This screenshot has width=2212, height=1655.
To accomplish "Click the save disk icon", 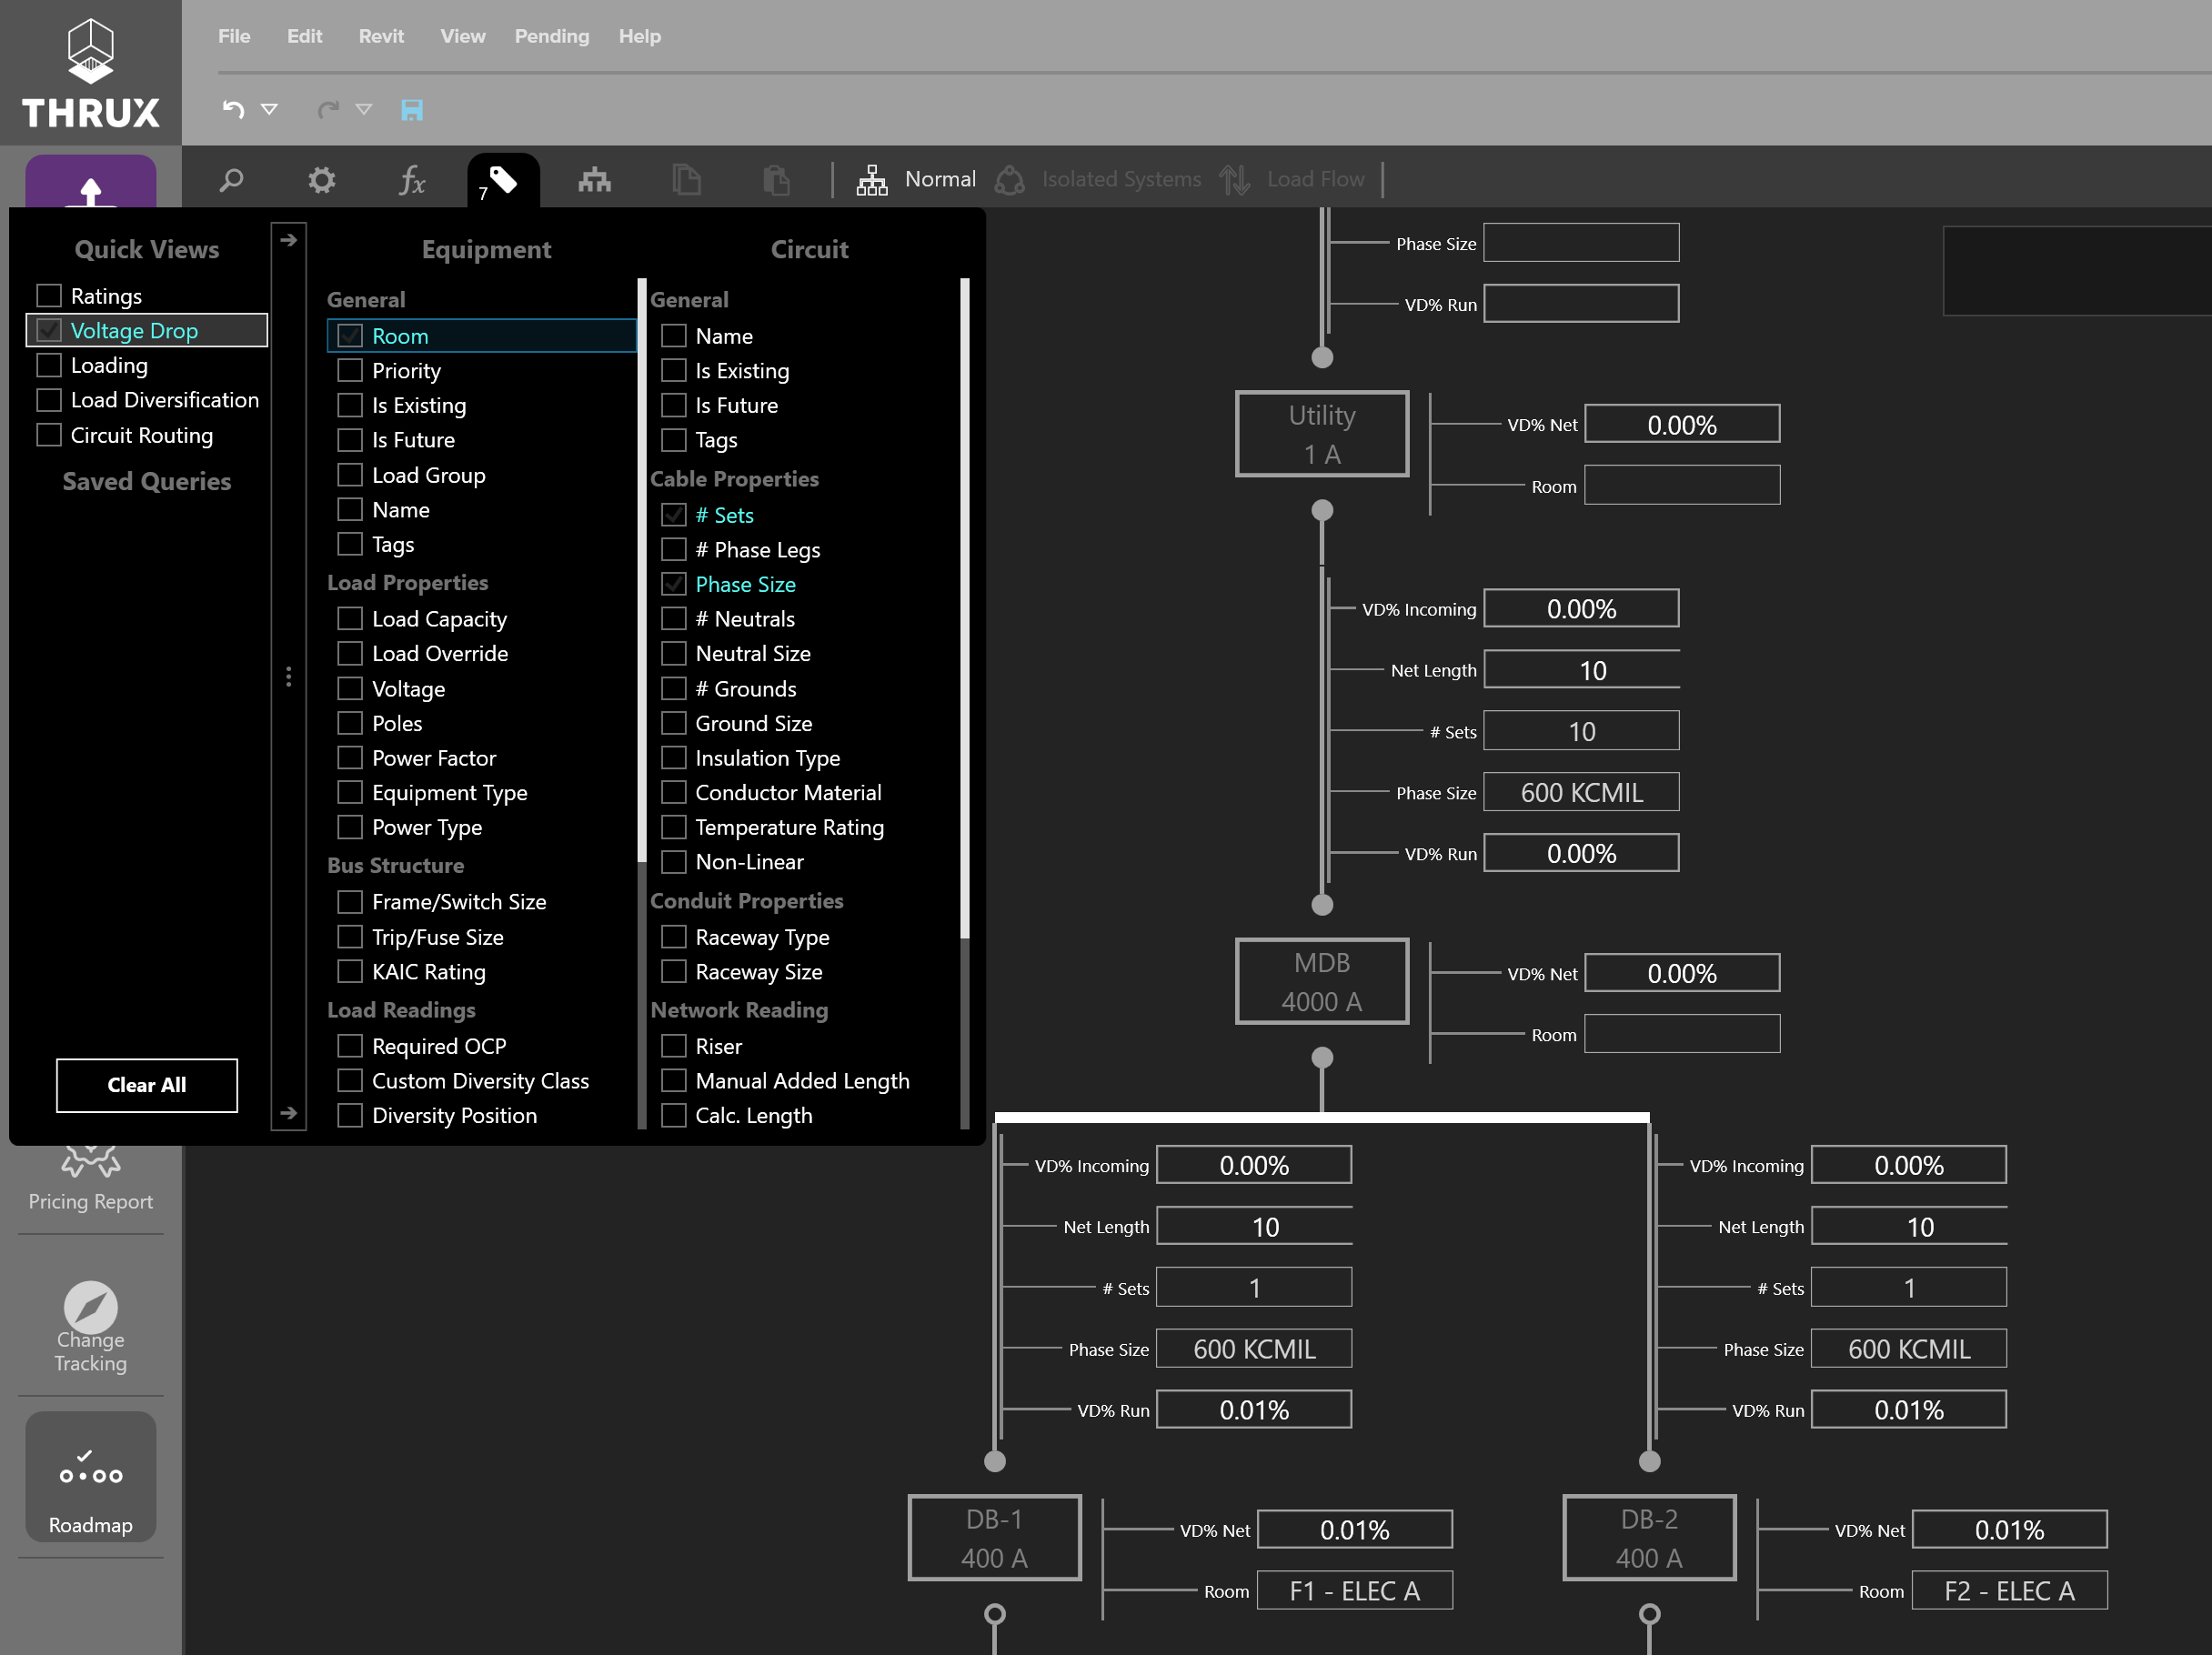I will coord(412,109).
